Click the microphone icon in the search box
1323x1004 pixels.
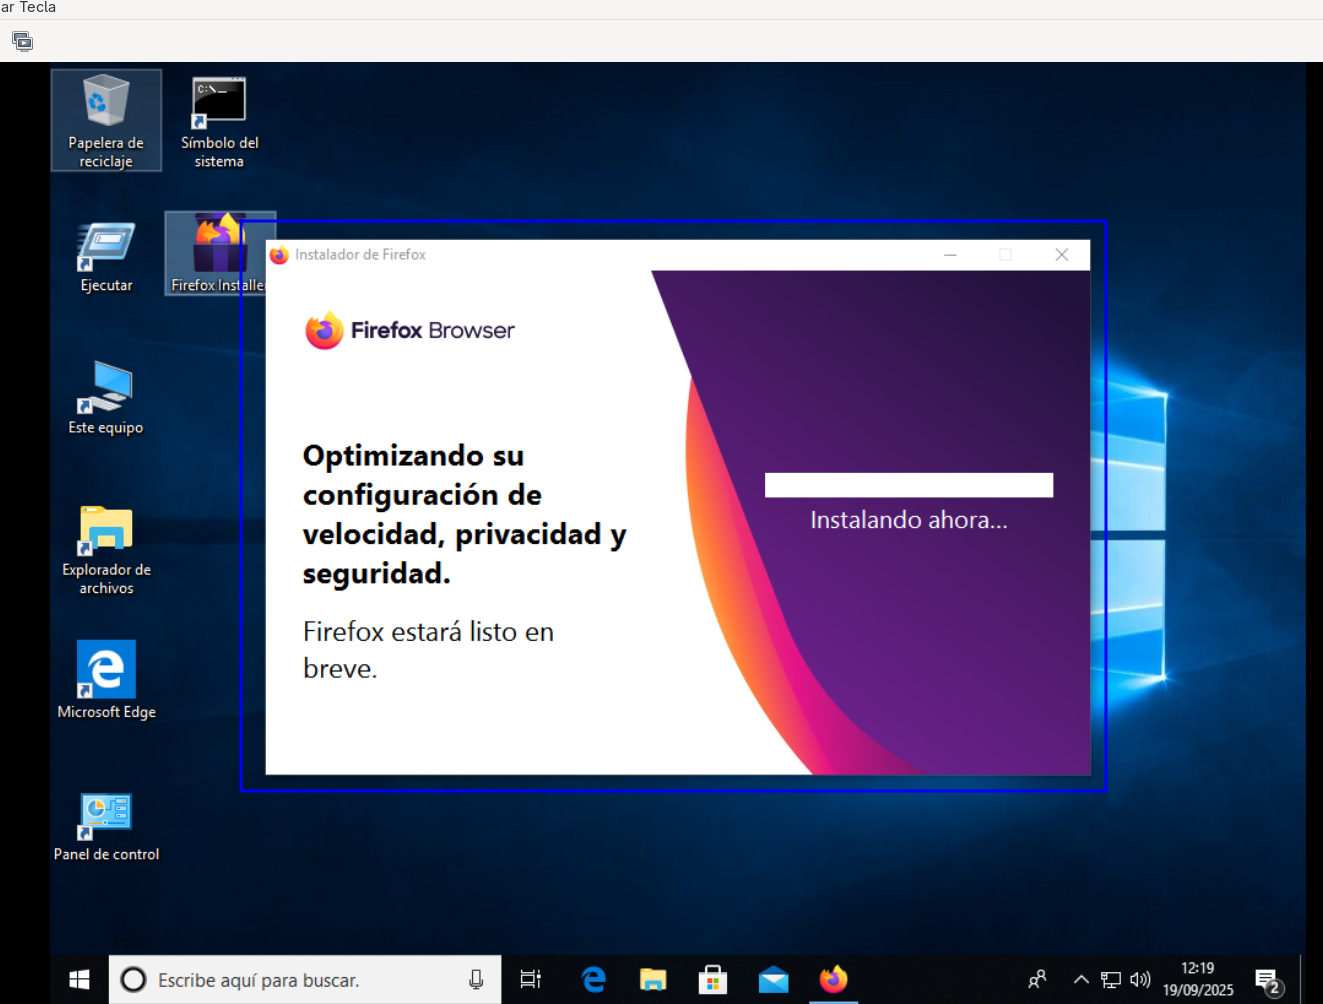click(476, 980)
